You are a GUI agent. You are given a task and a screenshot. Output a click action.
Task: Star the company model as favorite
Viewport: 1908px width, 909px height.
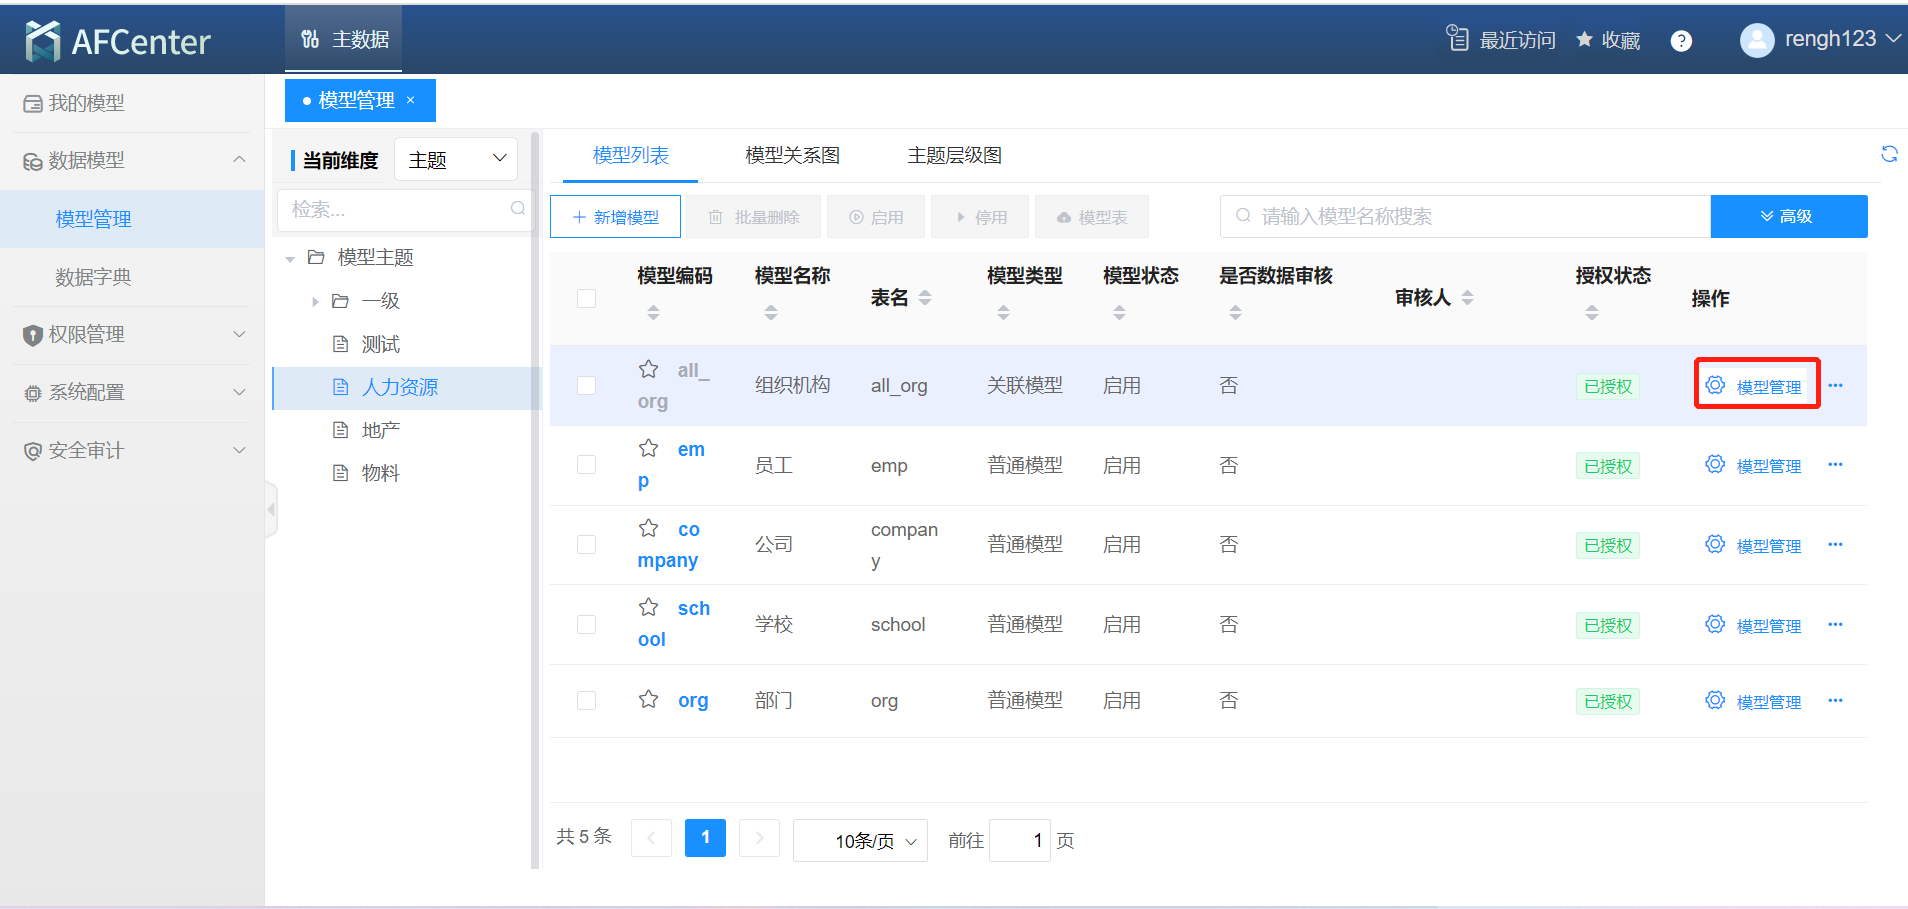coord(649,528)
